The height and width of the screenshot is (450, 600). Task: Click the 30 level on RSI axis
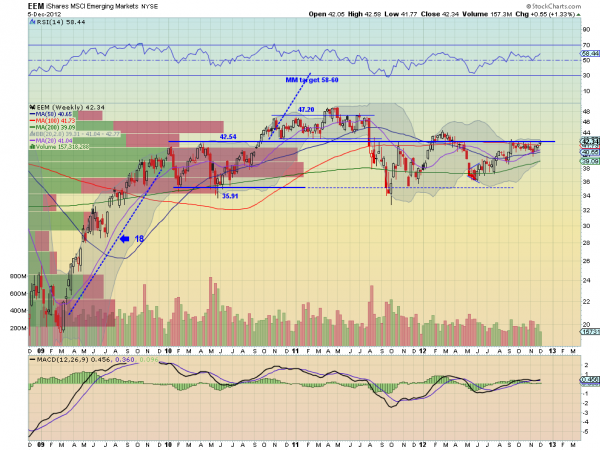coord(586,75)
